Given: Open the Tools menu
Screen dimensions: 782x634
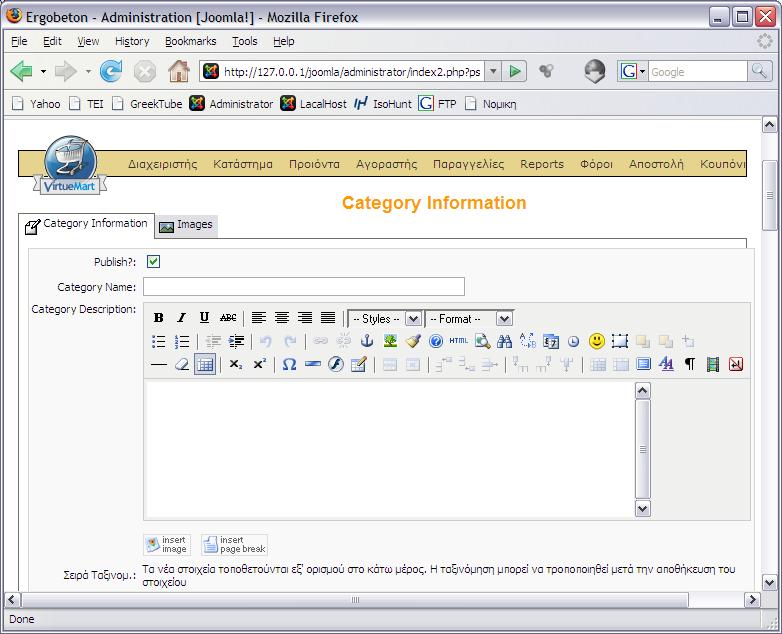Looking at the screenshot, I should point(244,41).
